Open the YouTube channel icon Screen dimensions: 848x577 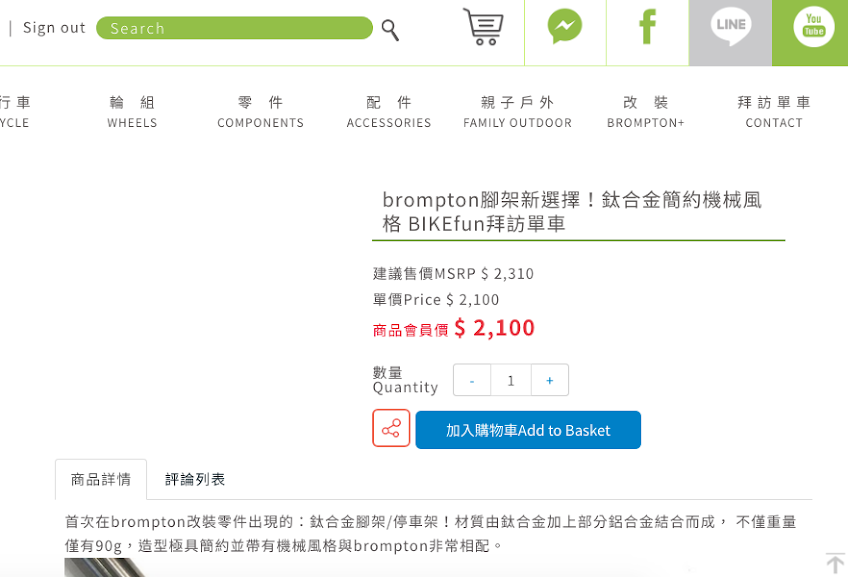pyautogui.click(x=813, y=26)
